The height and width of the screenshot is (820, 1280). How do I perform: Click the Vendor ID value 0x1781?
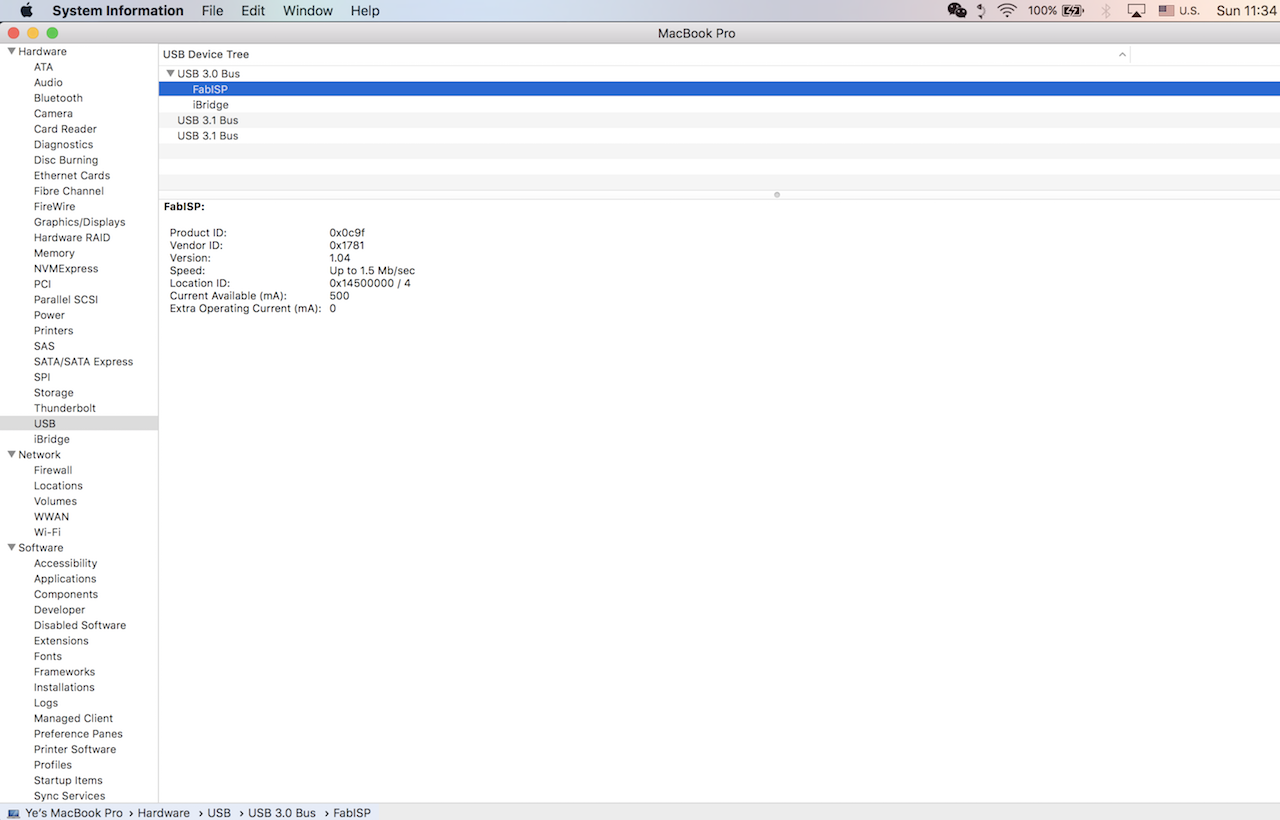347,245
